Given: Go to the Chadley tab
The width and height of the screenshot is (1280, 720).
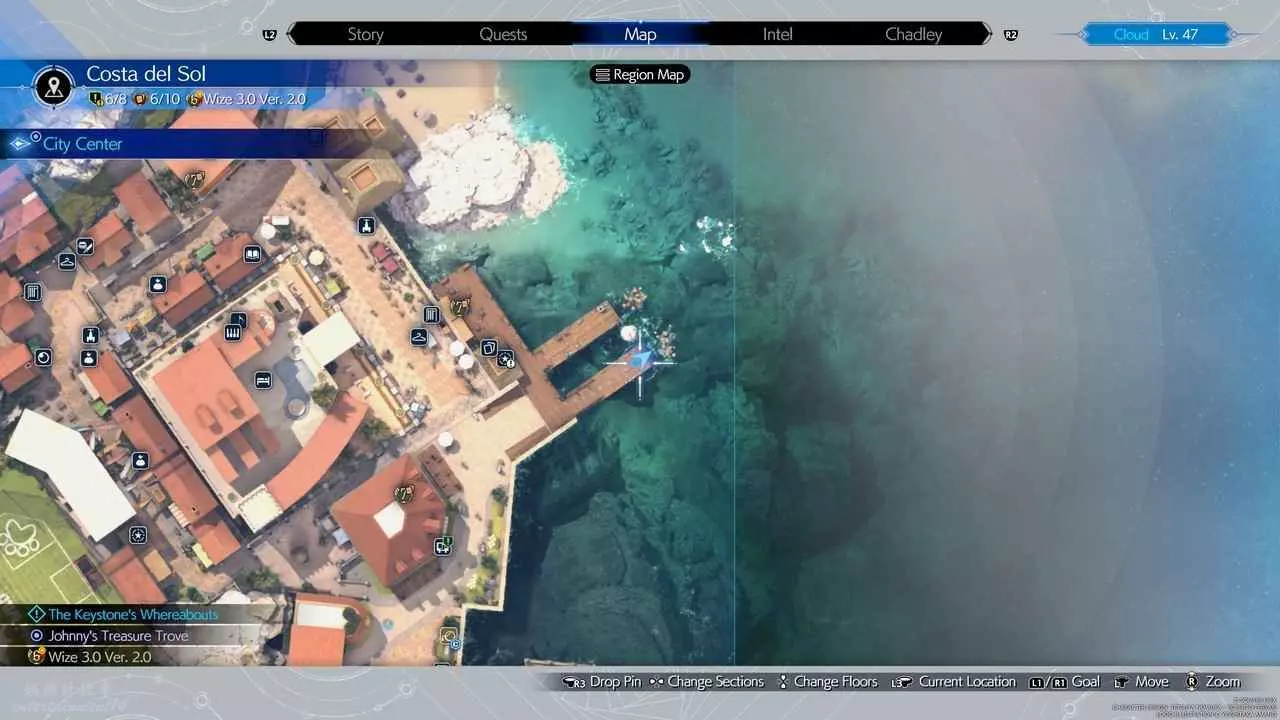Looking at the screenshot, I should pos(913,34).
